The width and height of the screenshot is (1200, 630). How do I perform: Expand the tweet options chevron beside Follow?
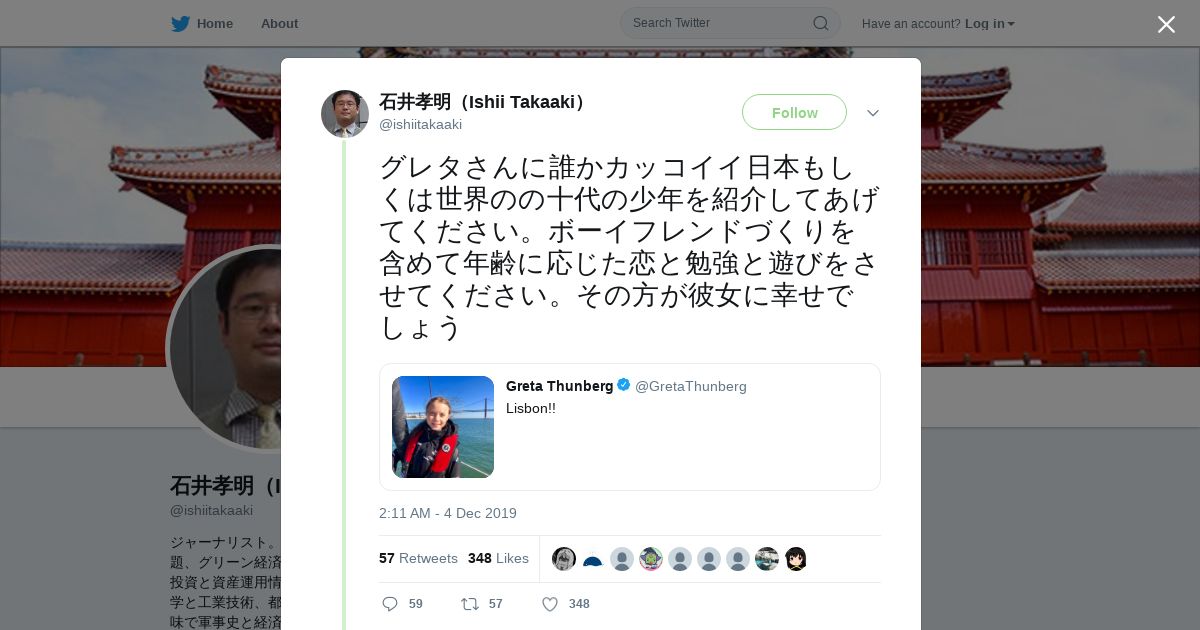pyautogui.click(x=873, y=113)
